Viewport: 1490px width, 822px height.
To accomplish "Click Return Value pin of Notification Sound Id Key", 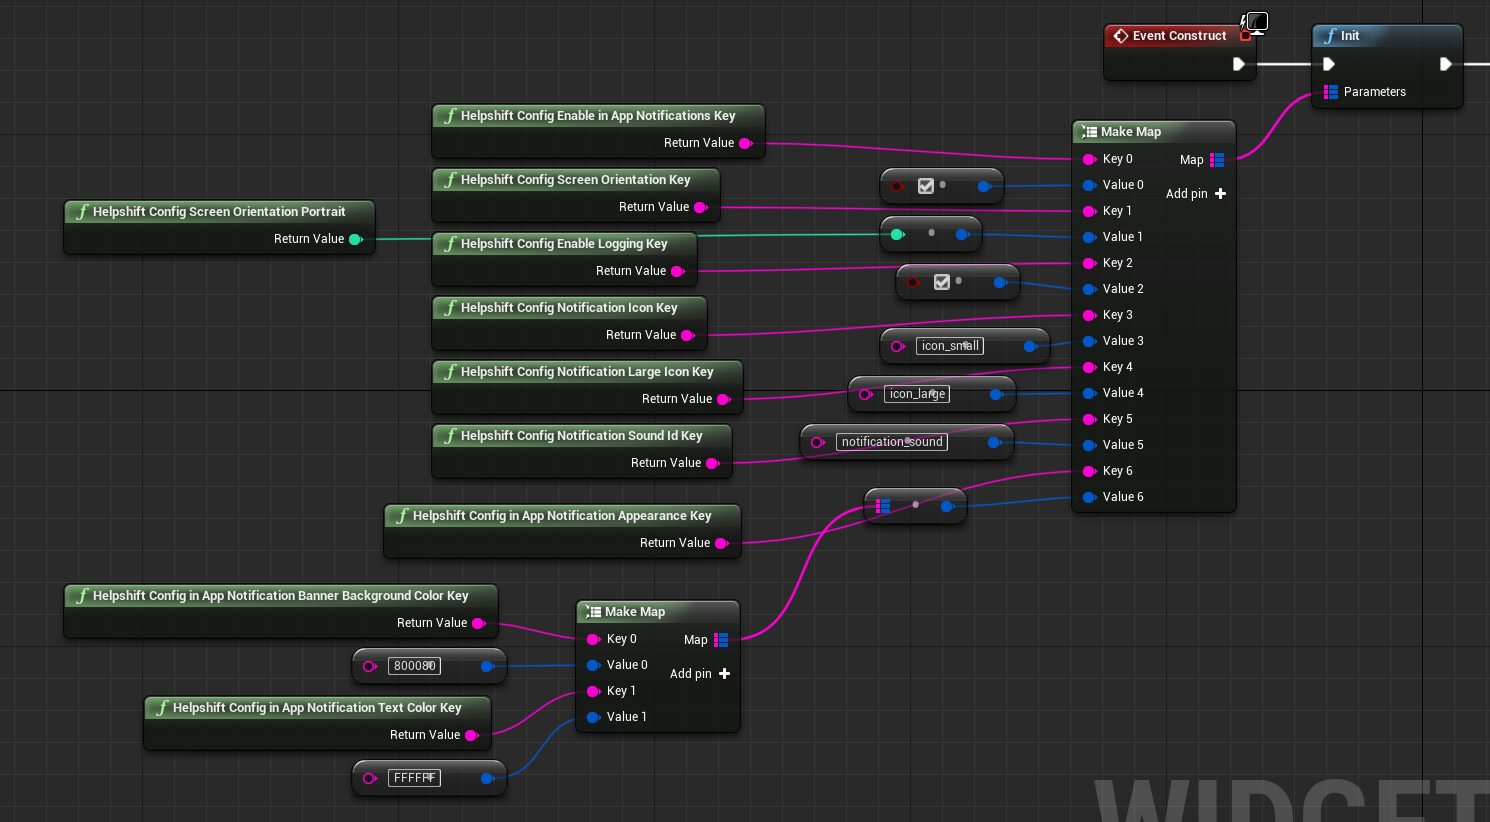I will [712, 463].
